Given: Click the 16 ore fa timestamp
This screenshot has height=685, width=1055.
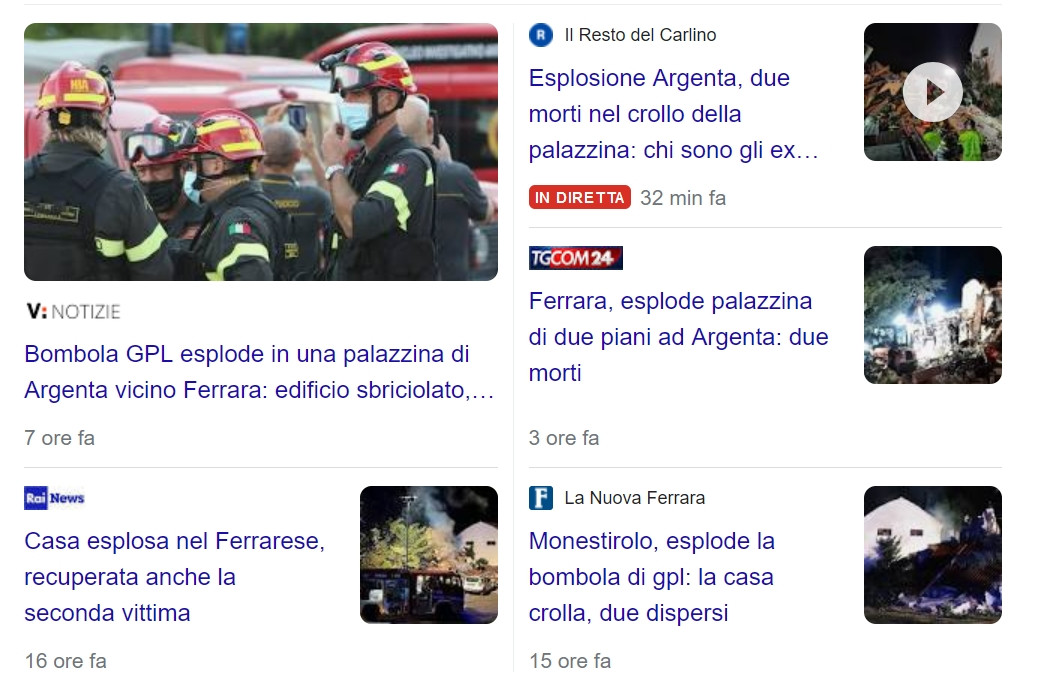Looking at the screenshot, I should pyautogui.click(x=66, y=661).
